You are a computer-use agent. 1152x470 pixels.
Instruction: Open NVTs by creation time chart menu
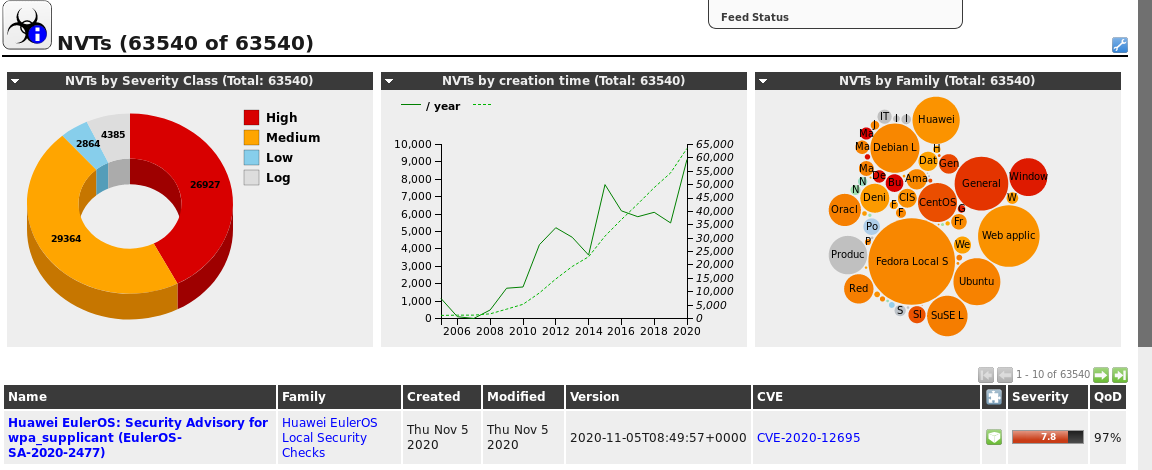tap(389, 81)
